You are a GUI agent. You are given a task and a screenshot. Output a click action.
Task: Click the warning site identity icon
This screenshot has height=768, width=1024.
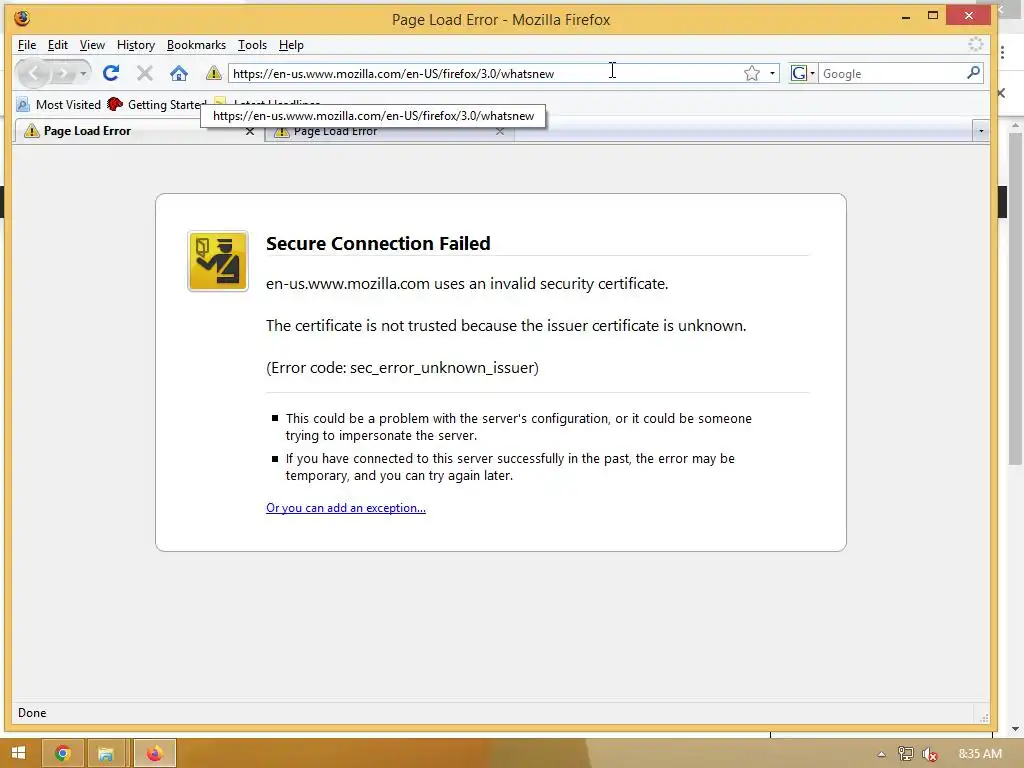point(214,73)
